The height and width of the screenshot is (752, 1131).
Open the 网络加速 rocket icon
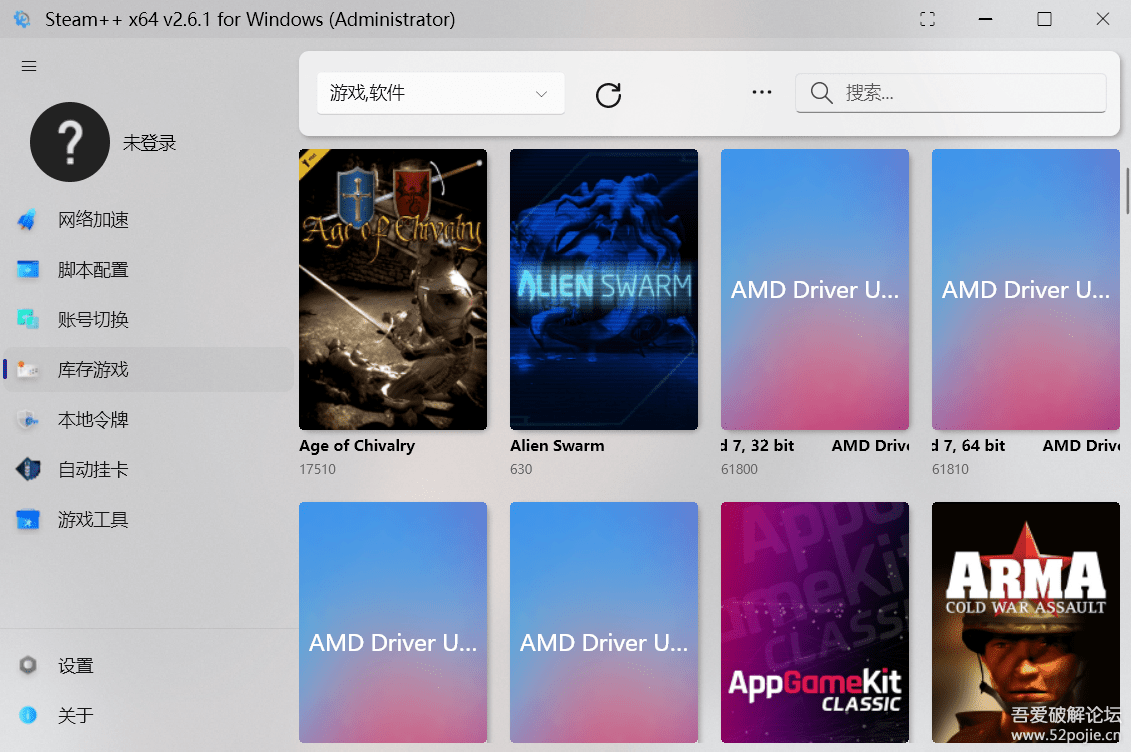tap(27, 219)
